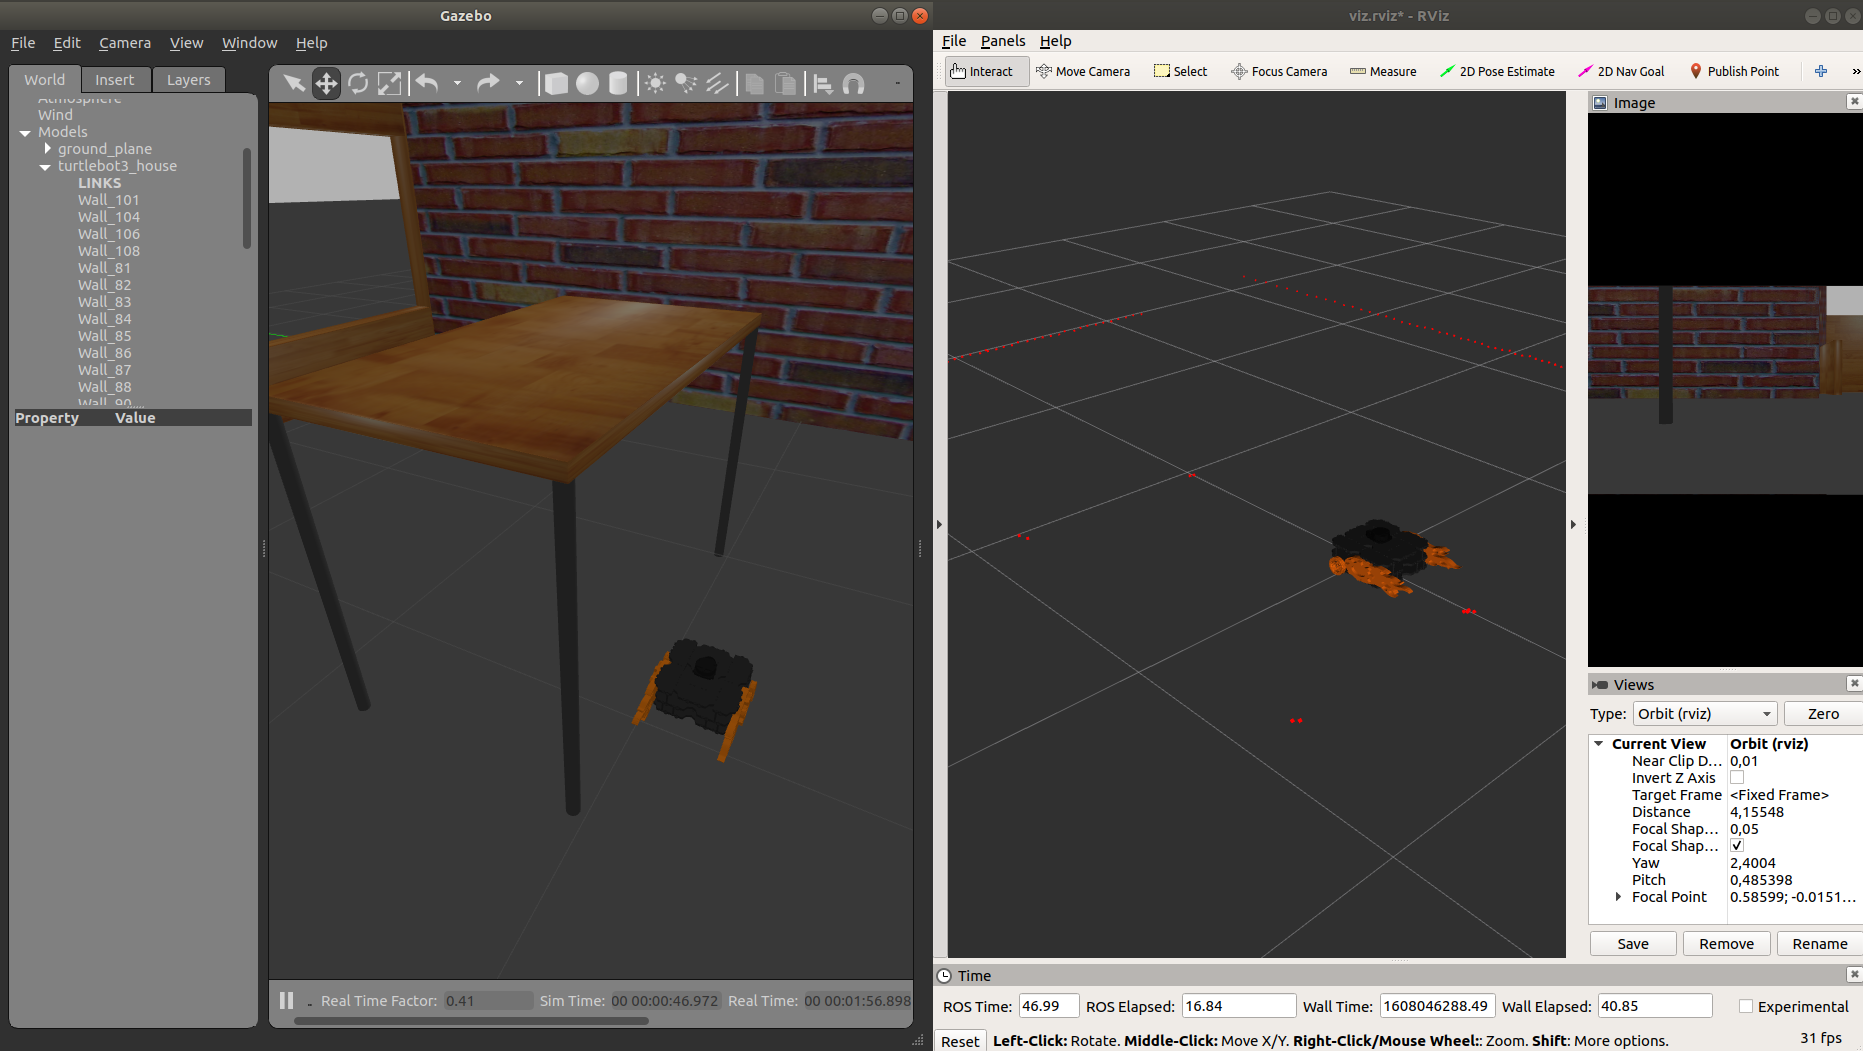Switch to the Insert tab in Gazebo
Viewport: 1863px width, 1051px height.
click(x=114, y=80)
